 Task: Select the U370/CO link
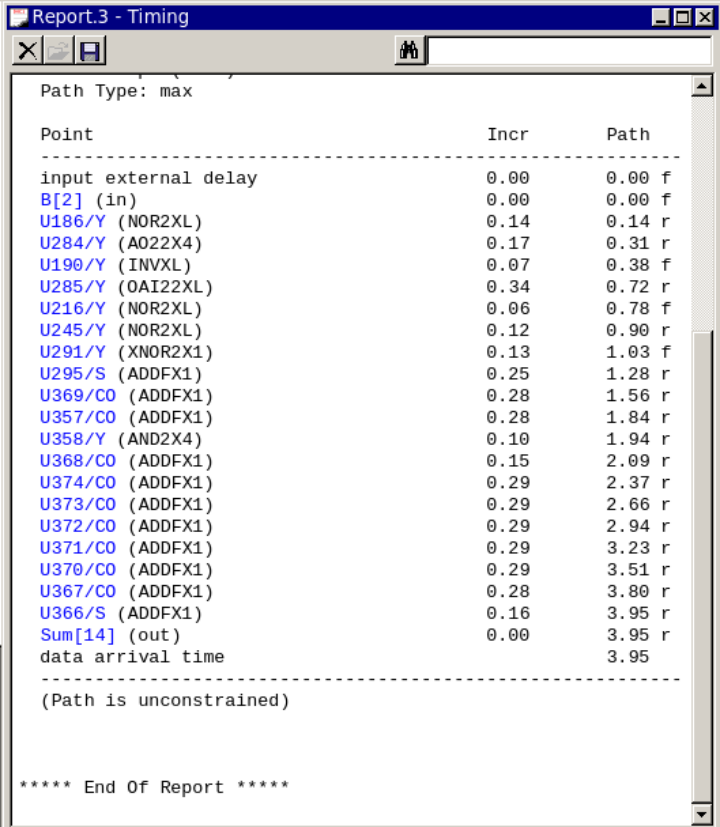[x=78, y=570]
